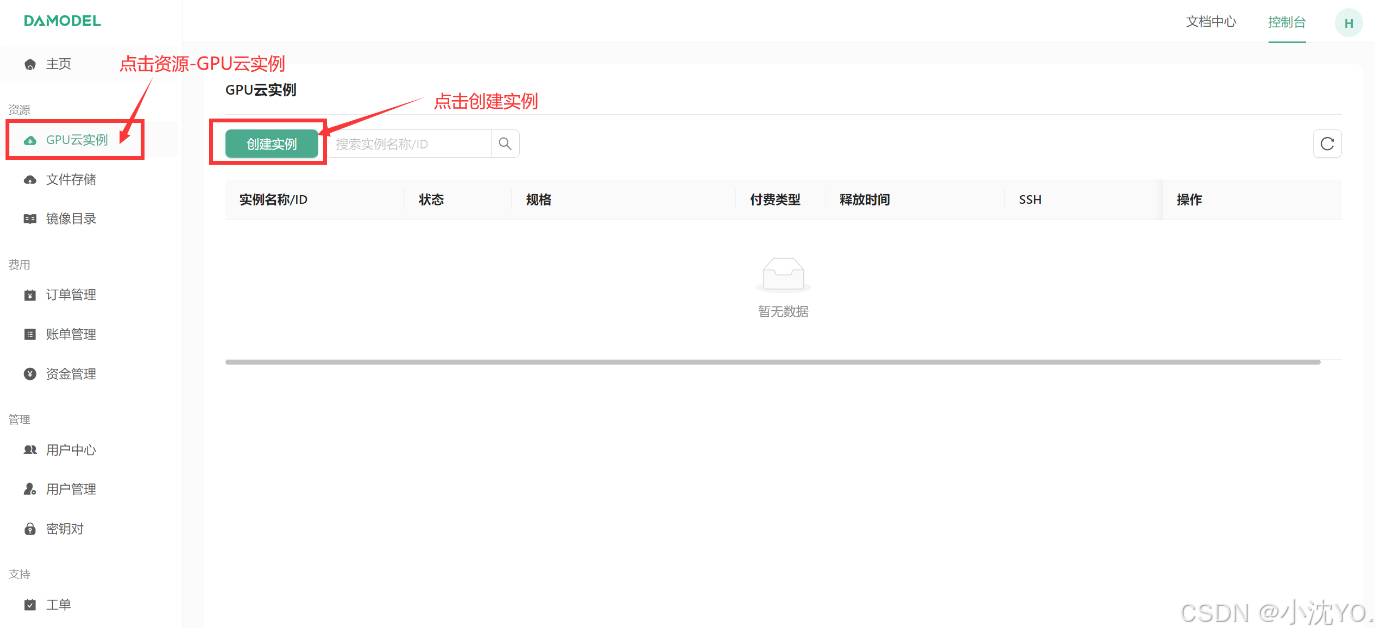Click the search magnifier icon

tap(505, 144)
